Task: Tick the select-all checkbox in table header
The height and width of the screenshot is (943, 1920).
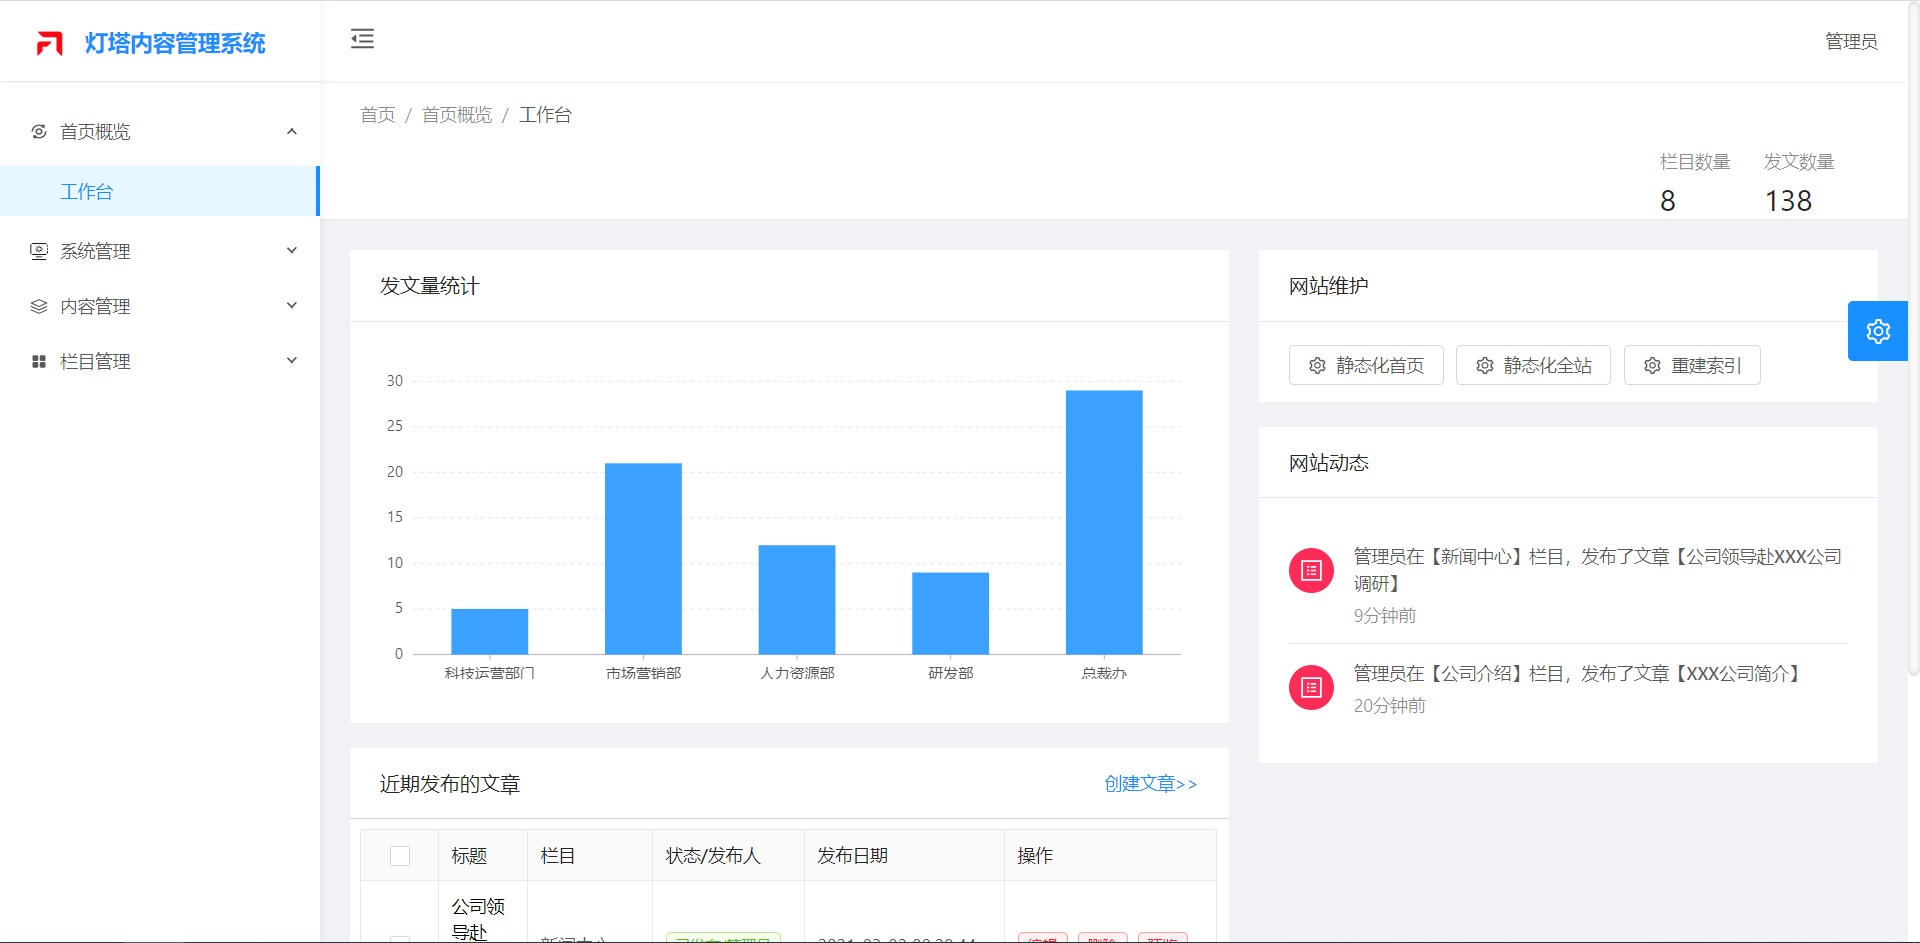Action: (400, 856)
